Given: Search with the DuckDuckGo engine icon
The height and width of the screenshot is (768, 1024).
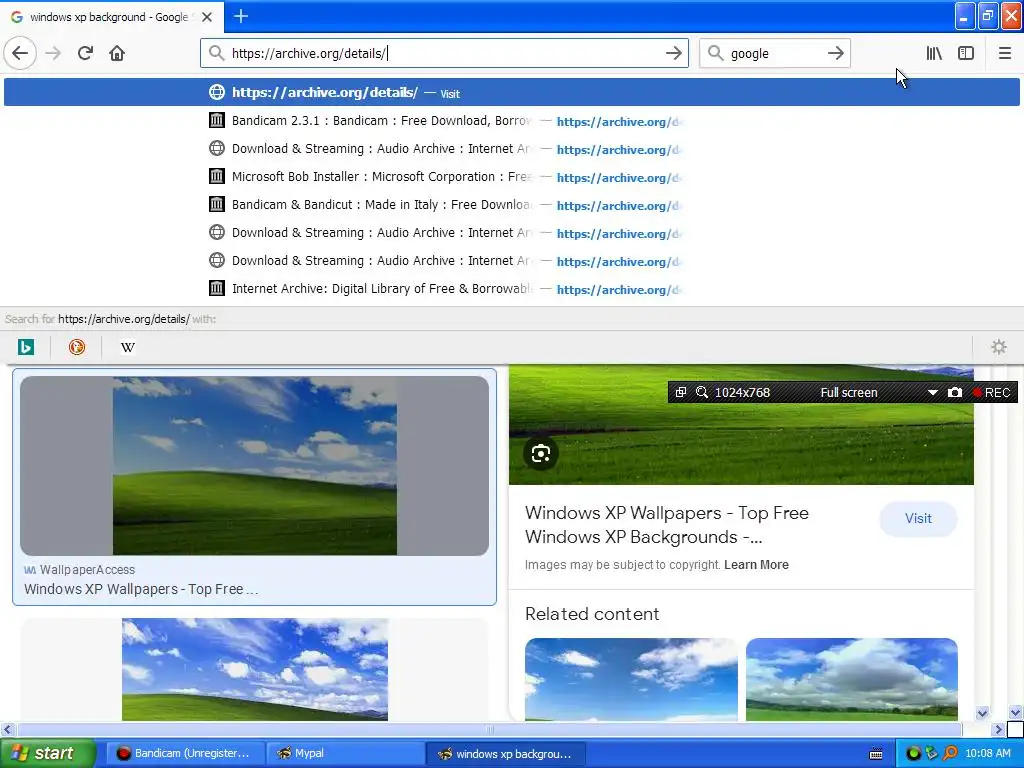Looking at the screenshot, I should [x=77, y=347].
